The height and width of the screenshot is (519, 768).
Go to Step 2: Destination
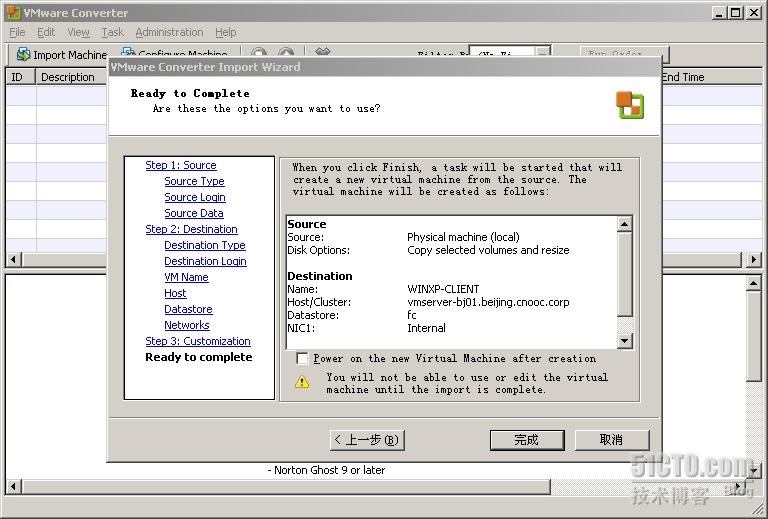[x=192, y=229]
